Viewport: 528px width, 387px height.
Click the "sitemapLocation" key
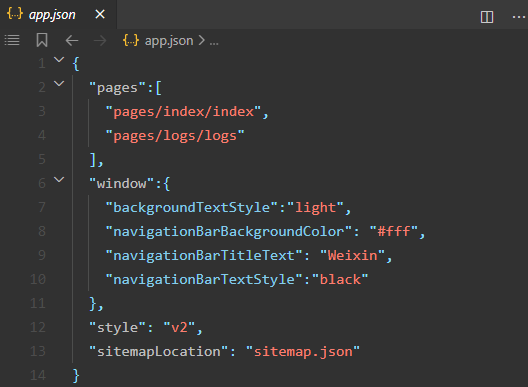click(x=159, y=351)
